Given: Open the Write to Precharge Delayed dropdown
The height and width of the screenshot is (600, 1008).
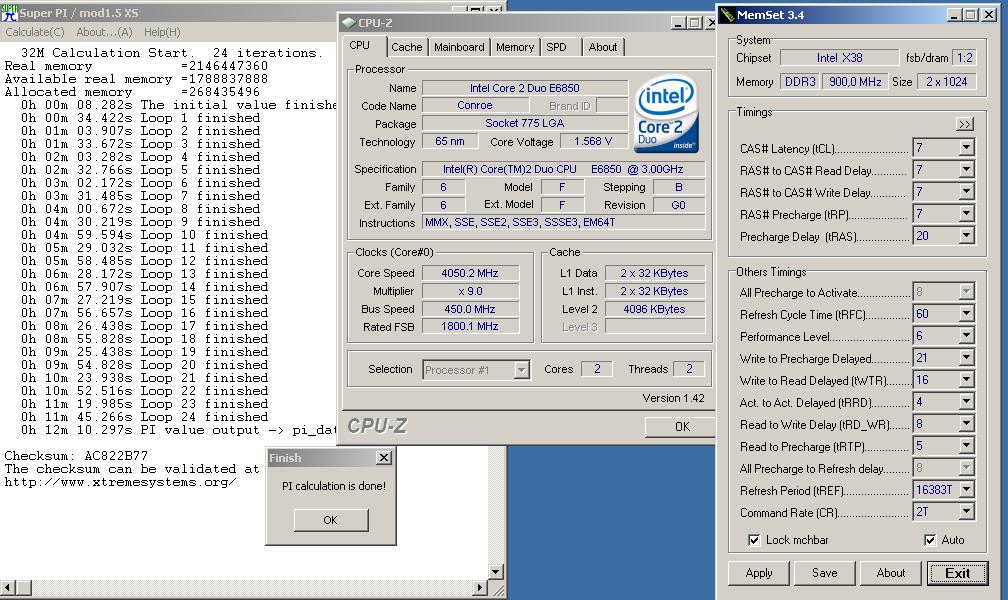Looking at the screenshot, I should (x=966, y=358).
